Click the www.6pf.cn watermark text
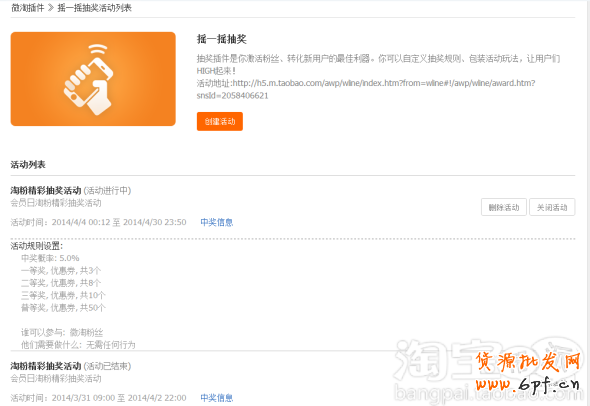The height and width of the screenshot is (406, 590). (528, 384)
